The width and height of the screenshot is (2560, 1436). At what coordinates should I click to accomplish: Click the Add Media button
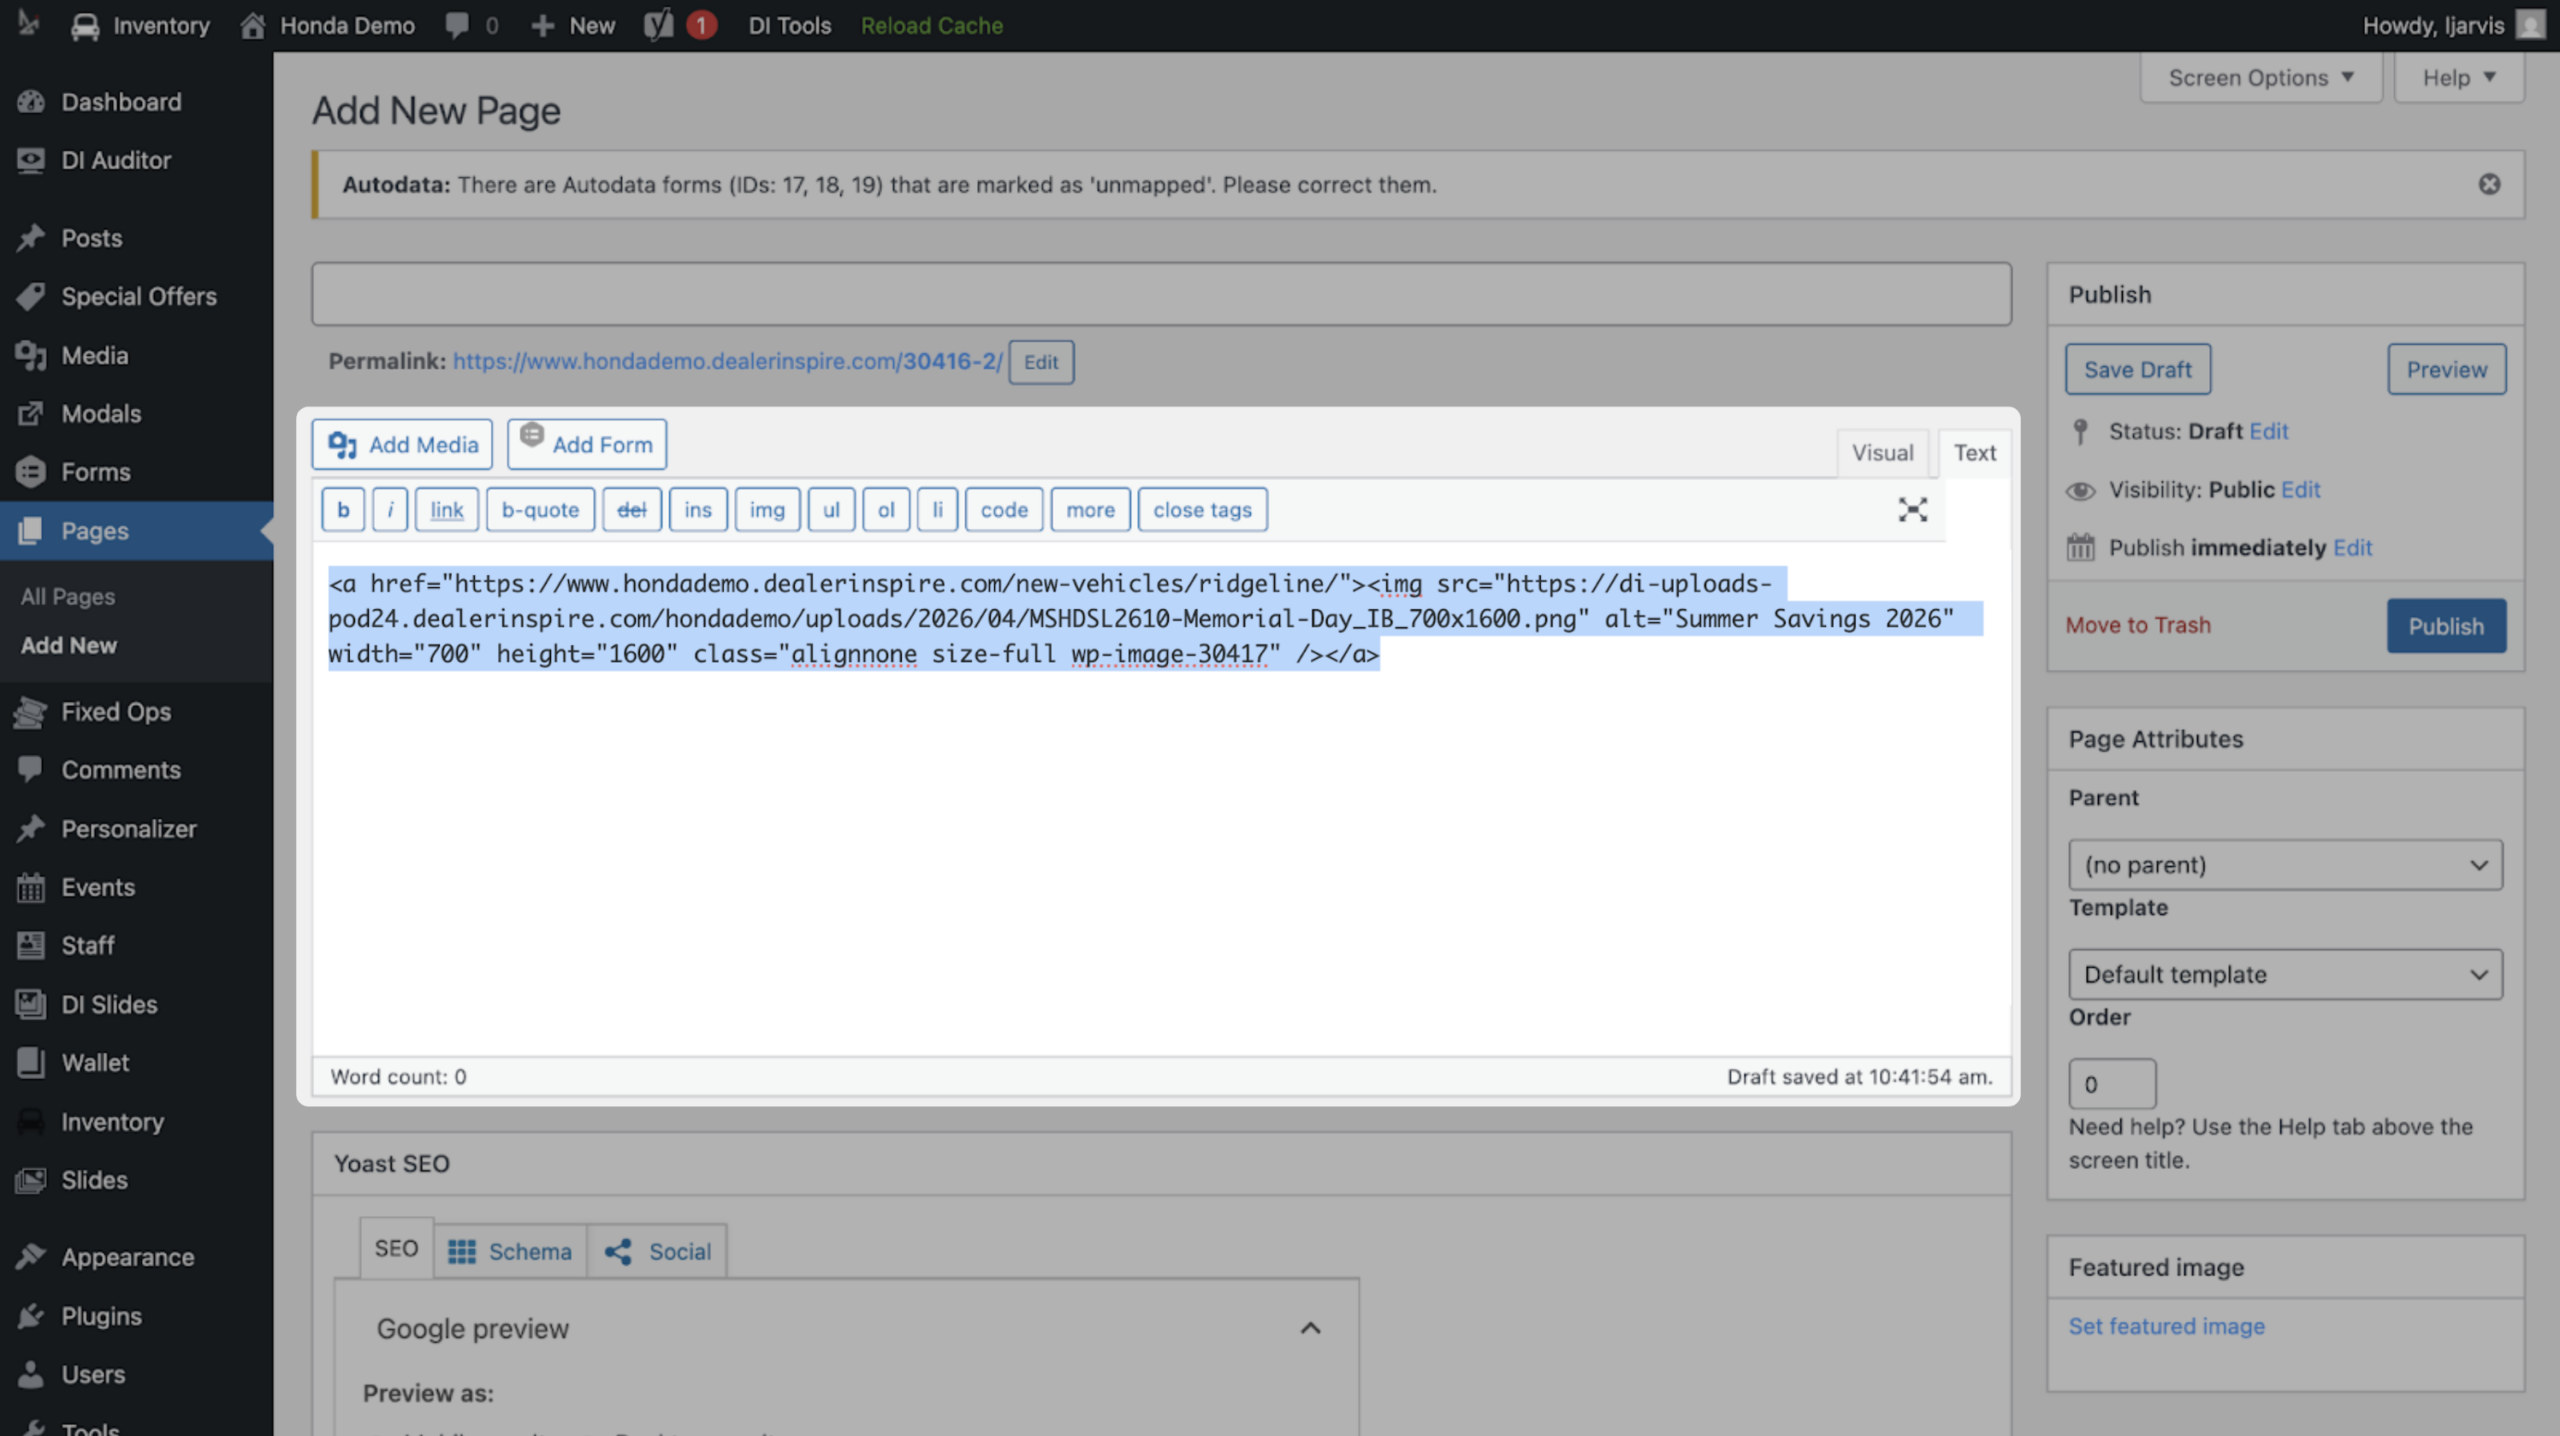[402, 444]
